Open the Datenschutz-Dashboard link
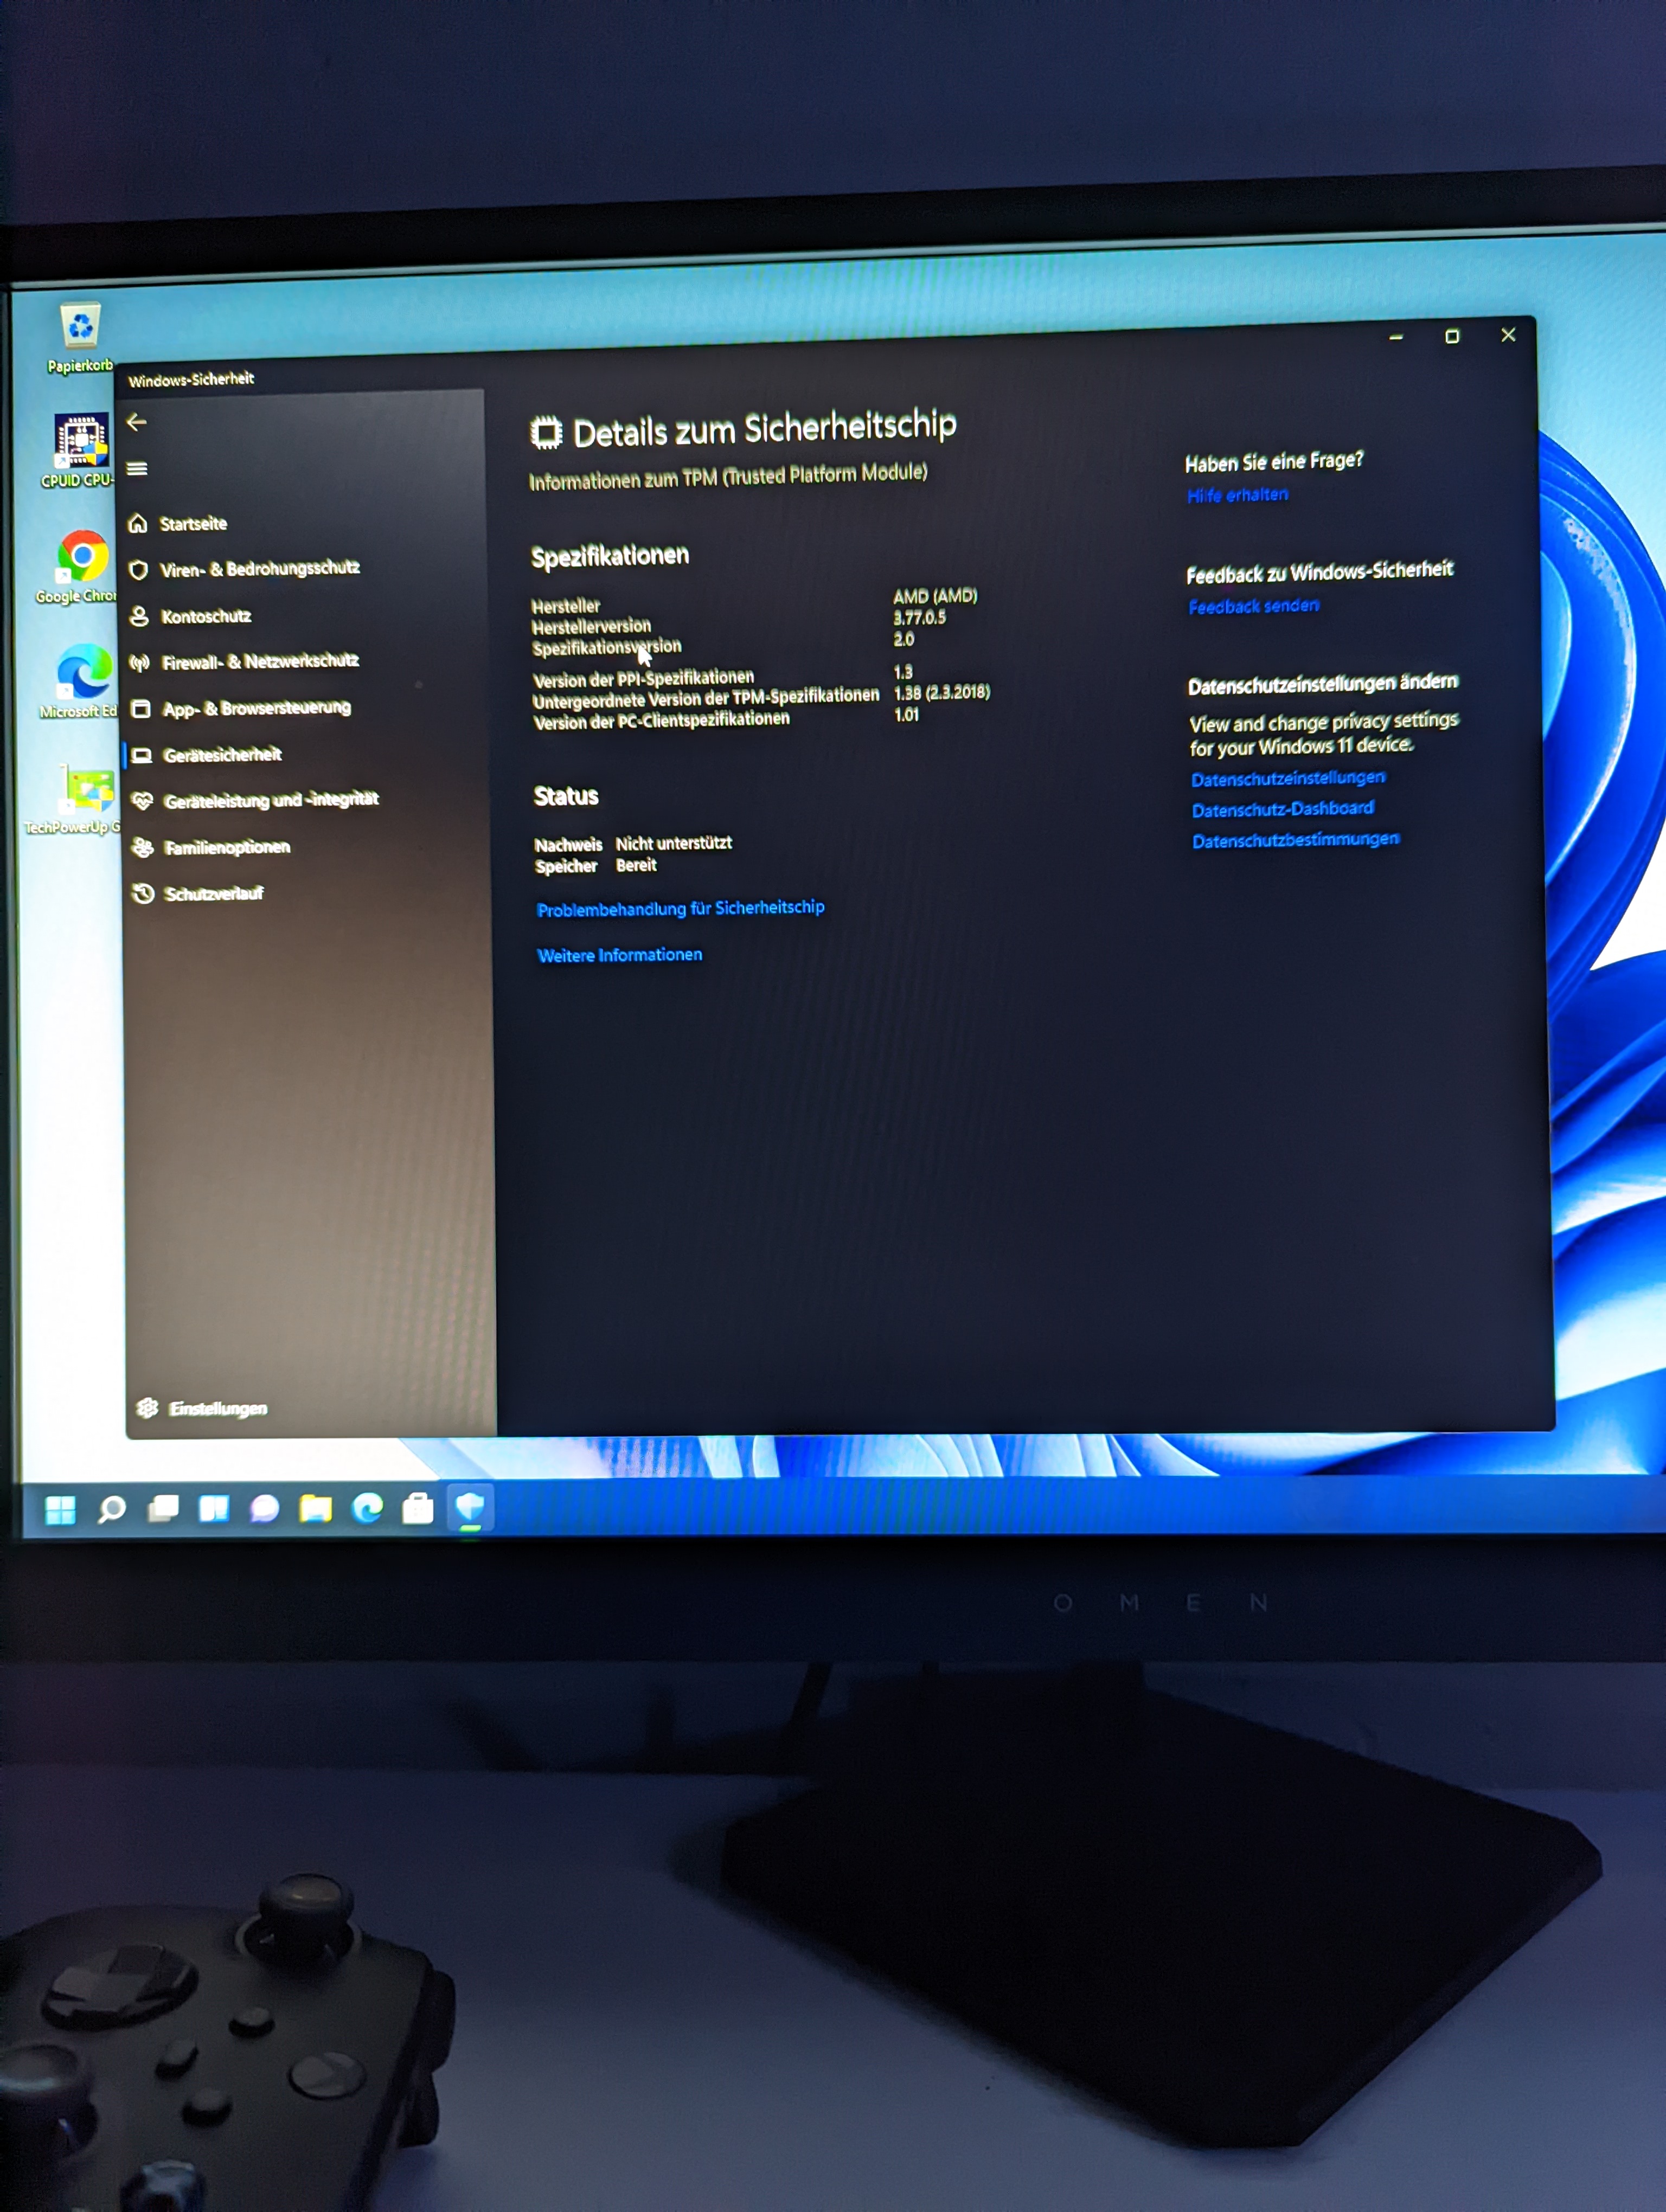This screenshot has width=1666, height=2212. click(1282, 809)
